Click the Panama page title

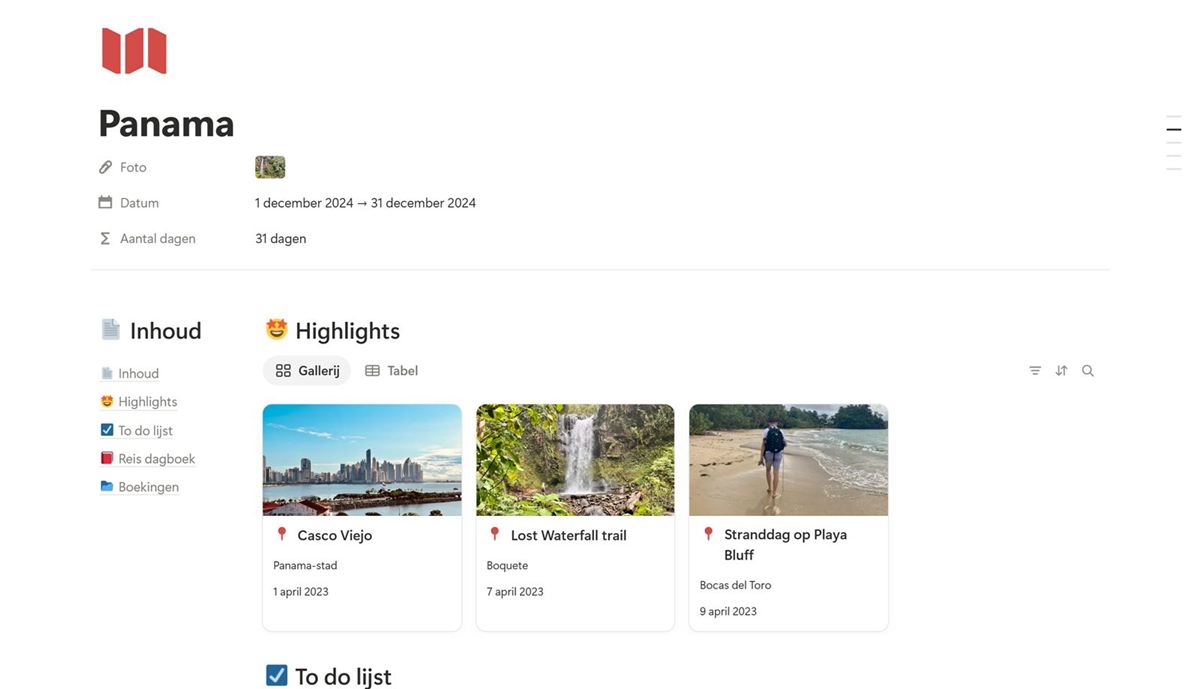click(x=166, y=123)
